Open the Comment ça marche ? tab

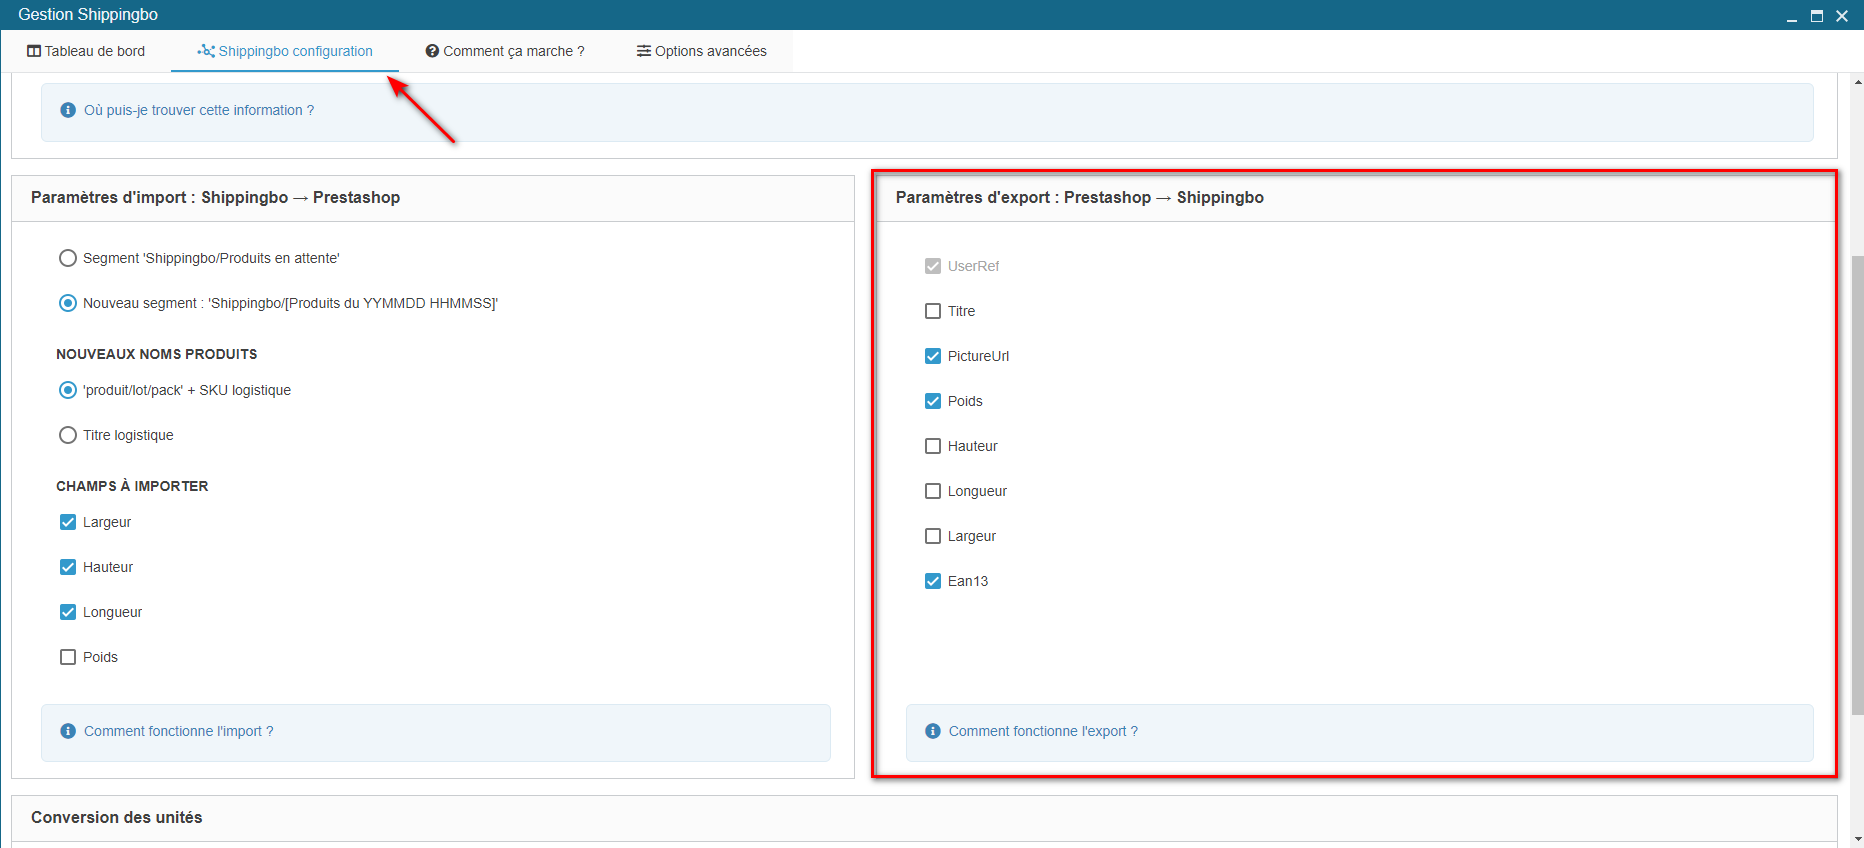pos(505,51)
